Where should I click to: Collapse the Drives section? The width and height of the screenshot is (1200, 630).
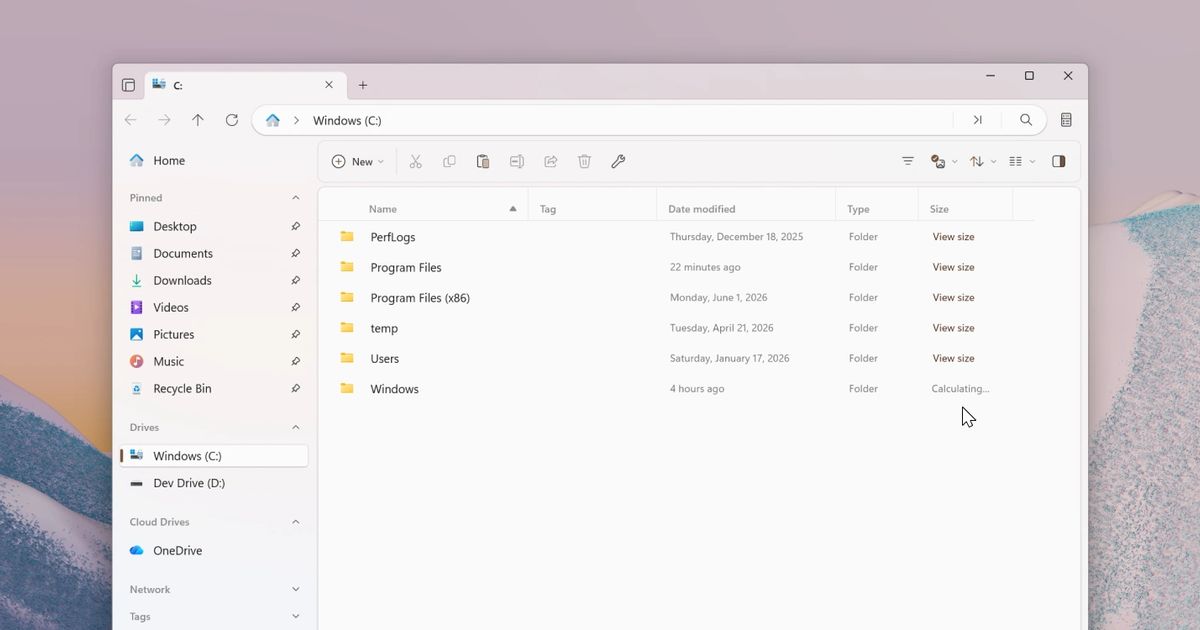coord(296,427)
